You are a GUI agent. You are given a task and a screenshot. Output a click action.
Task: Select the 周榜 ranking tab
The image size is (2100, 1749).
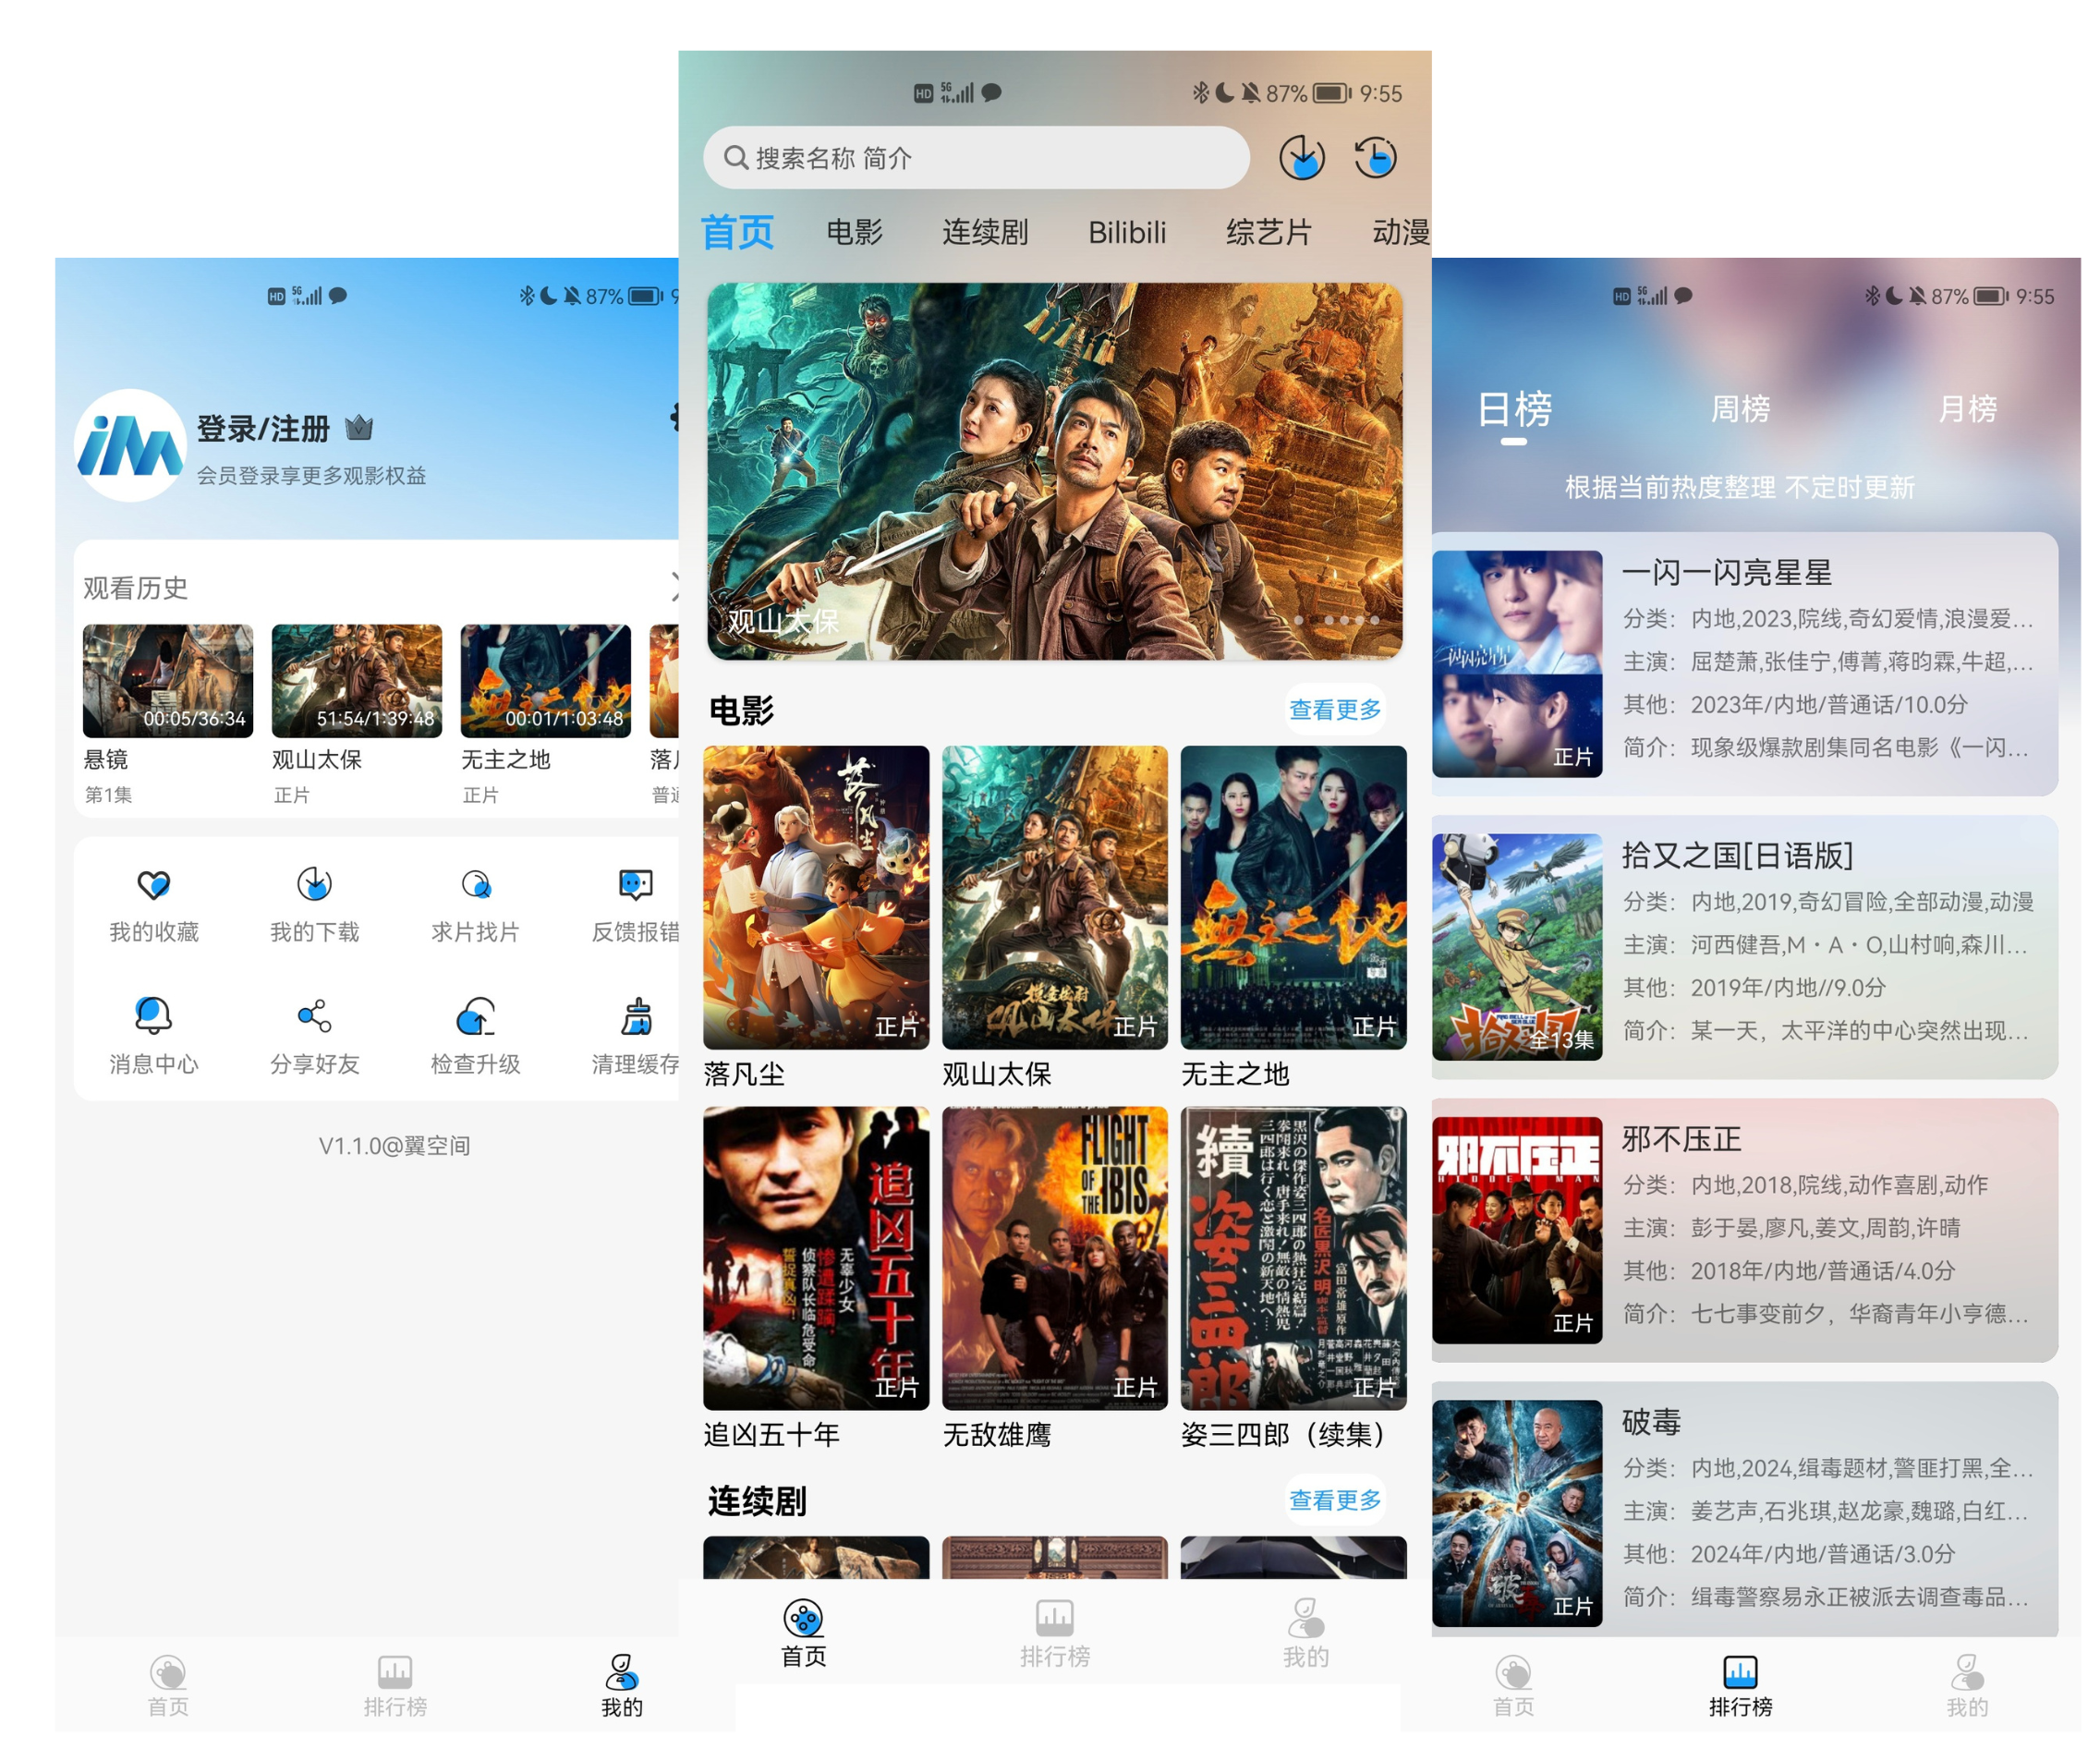coord(1740,409)
